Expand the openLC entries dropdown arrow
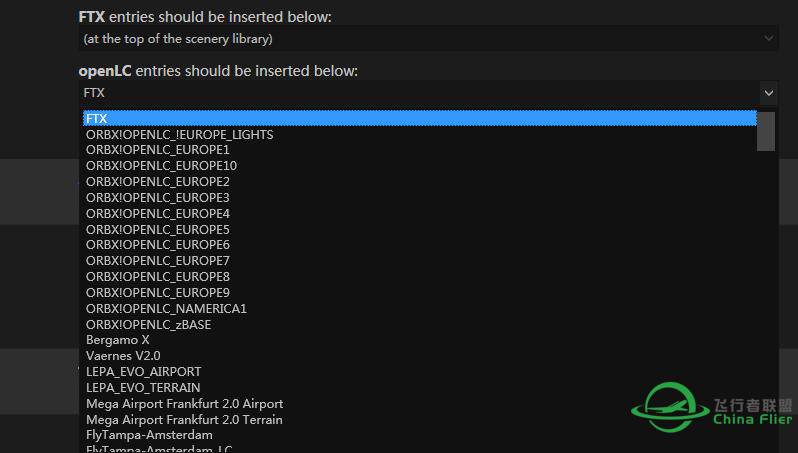The height and width of the screenshot is (453, 798). coord(768,92)
